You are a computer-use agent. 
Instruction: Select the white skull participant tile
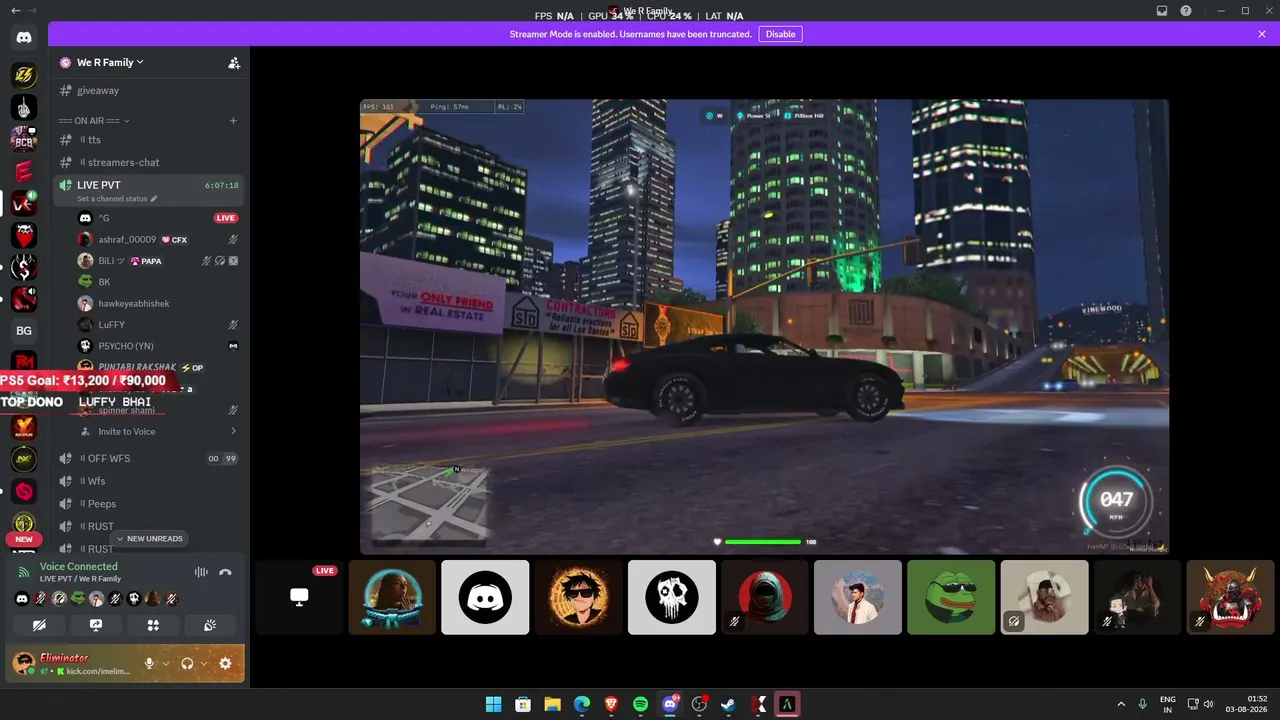click(672, 597)
